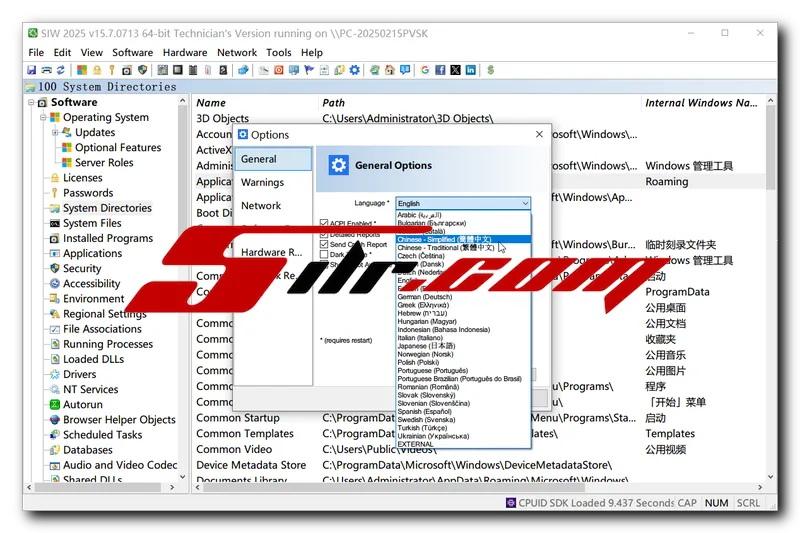Collapse the Software tree root node
The width and height of the screenshot is (800, 533).
coord(31,102)
